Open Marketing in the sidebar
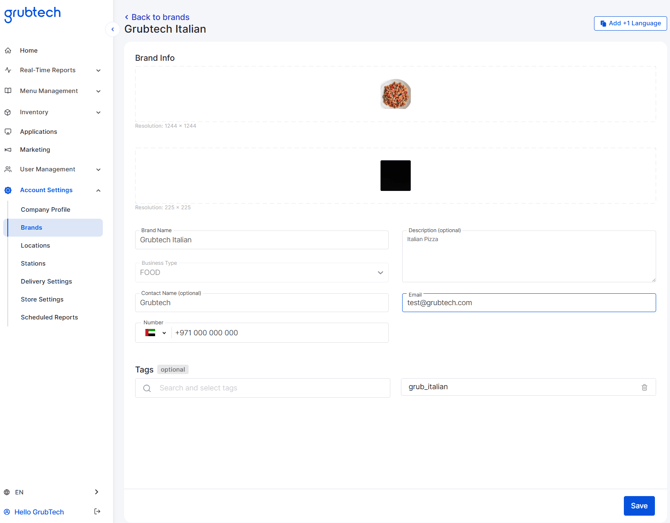The height and width of the screenshot is (523, 670). coord(35,150)
